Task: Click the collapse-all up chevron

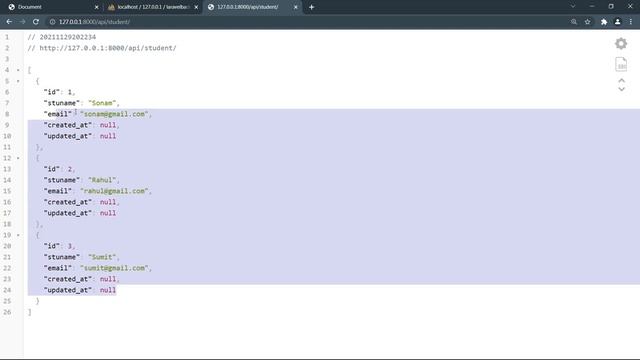Action: (x=622, y=80)
